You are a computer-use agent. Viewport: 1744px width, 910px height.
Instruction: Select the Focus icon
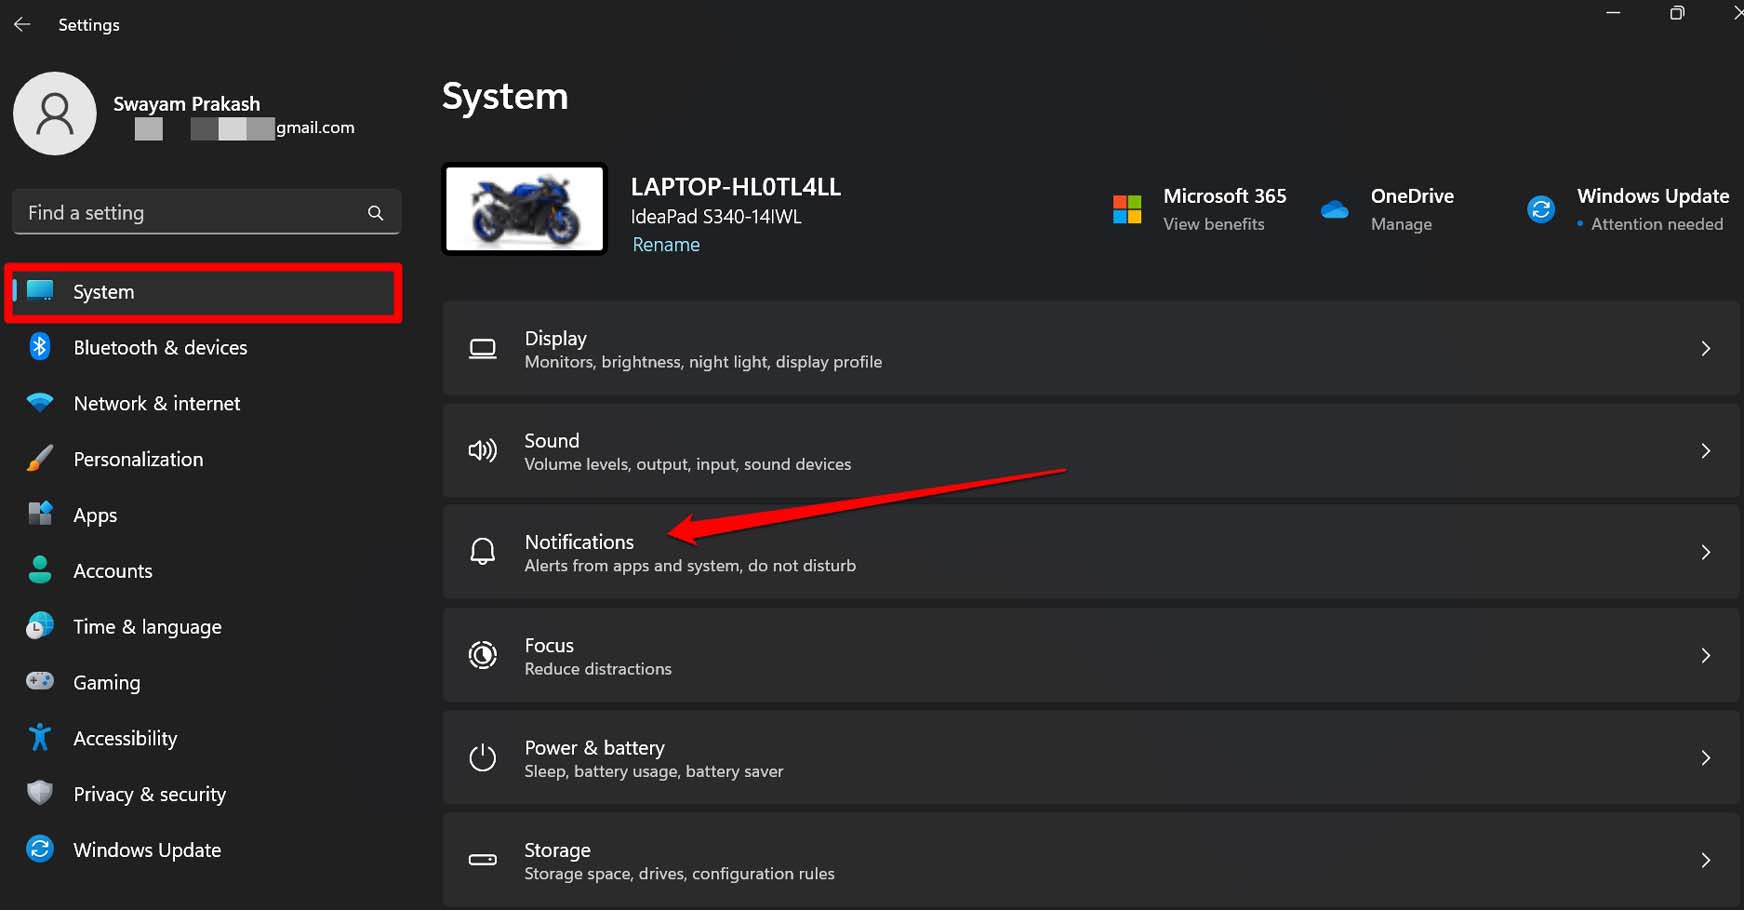(x=483, y=655)
